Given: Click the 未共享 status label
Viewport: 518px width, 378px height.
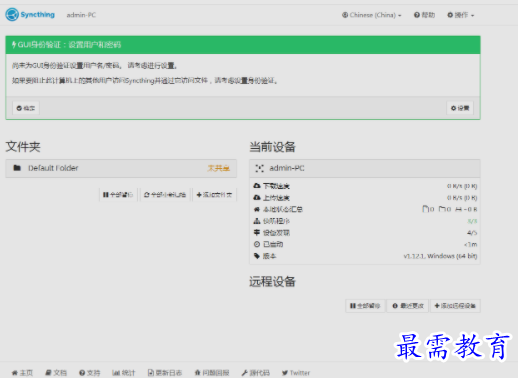Looking at the screenshot, I should (219, 168).
